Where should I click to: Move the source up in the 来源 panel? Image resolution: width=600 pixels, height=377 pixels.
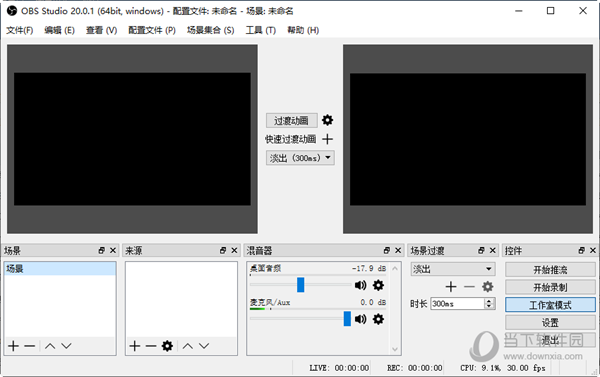point(188,346)
